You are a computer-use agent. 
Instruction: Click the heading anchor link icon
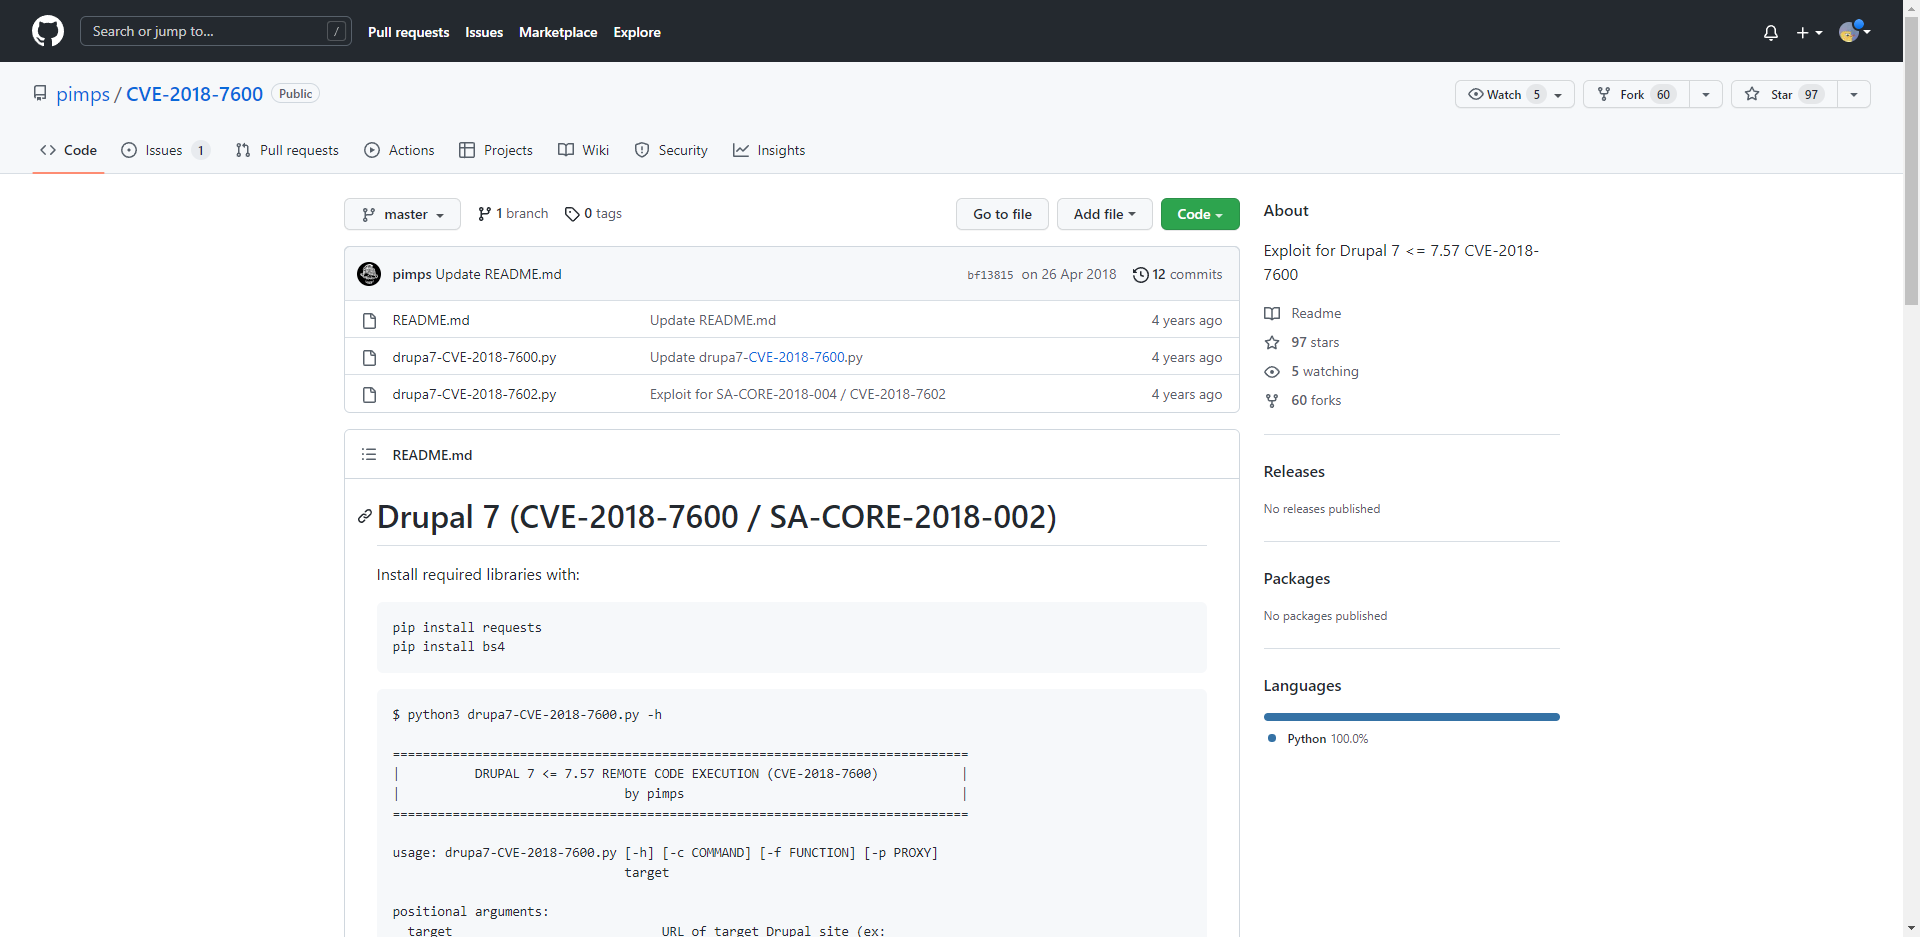(x=365, y=517)
